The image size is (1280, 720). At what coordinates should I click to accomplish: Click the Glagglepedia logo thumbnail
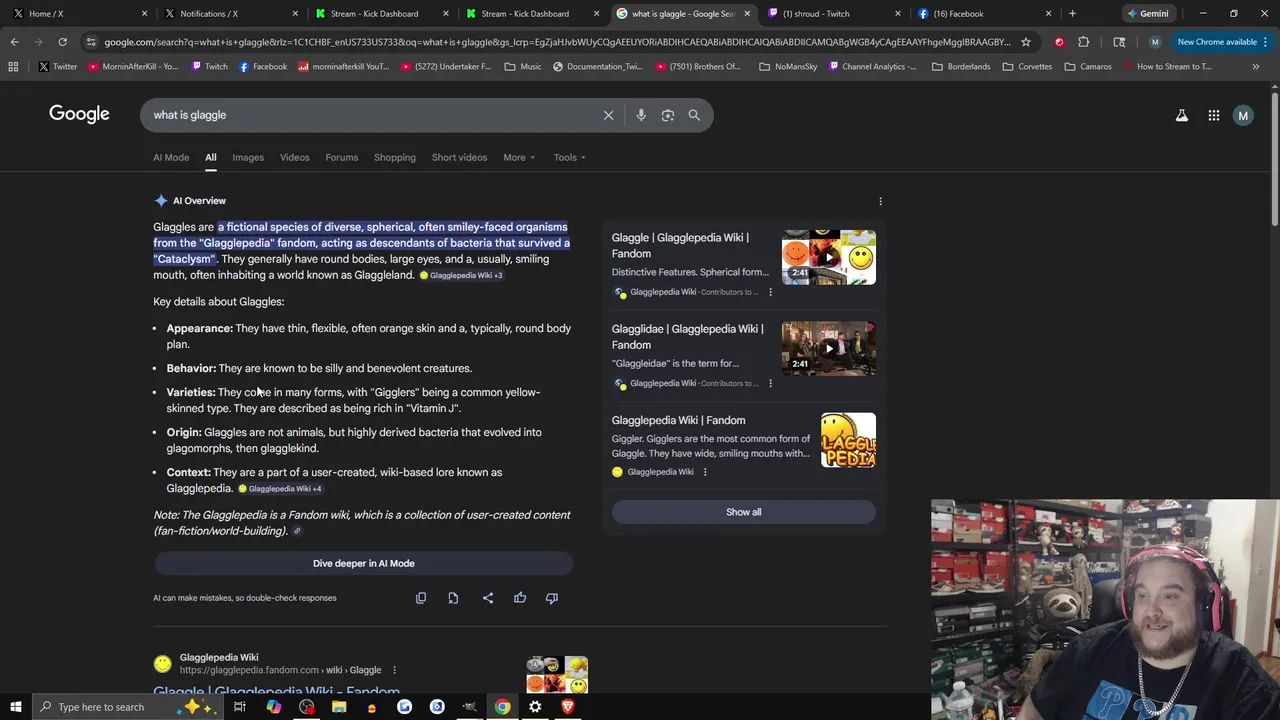tap(848, 440)
